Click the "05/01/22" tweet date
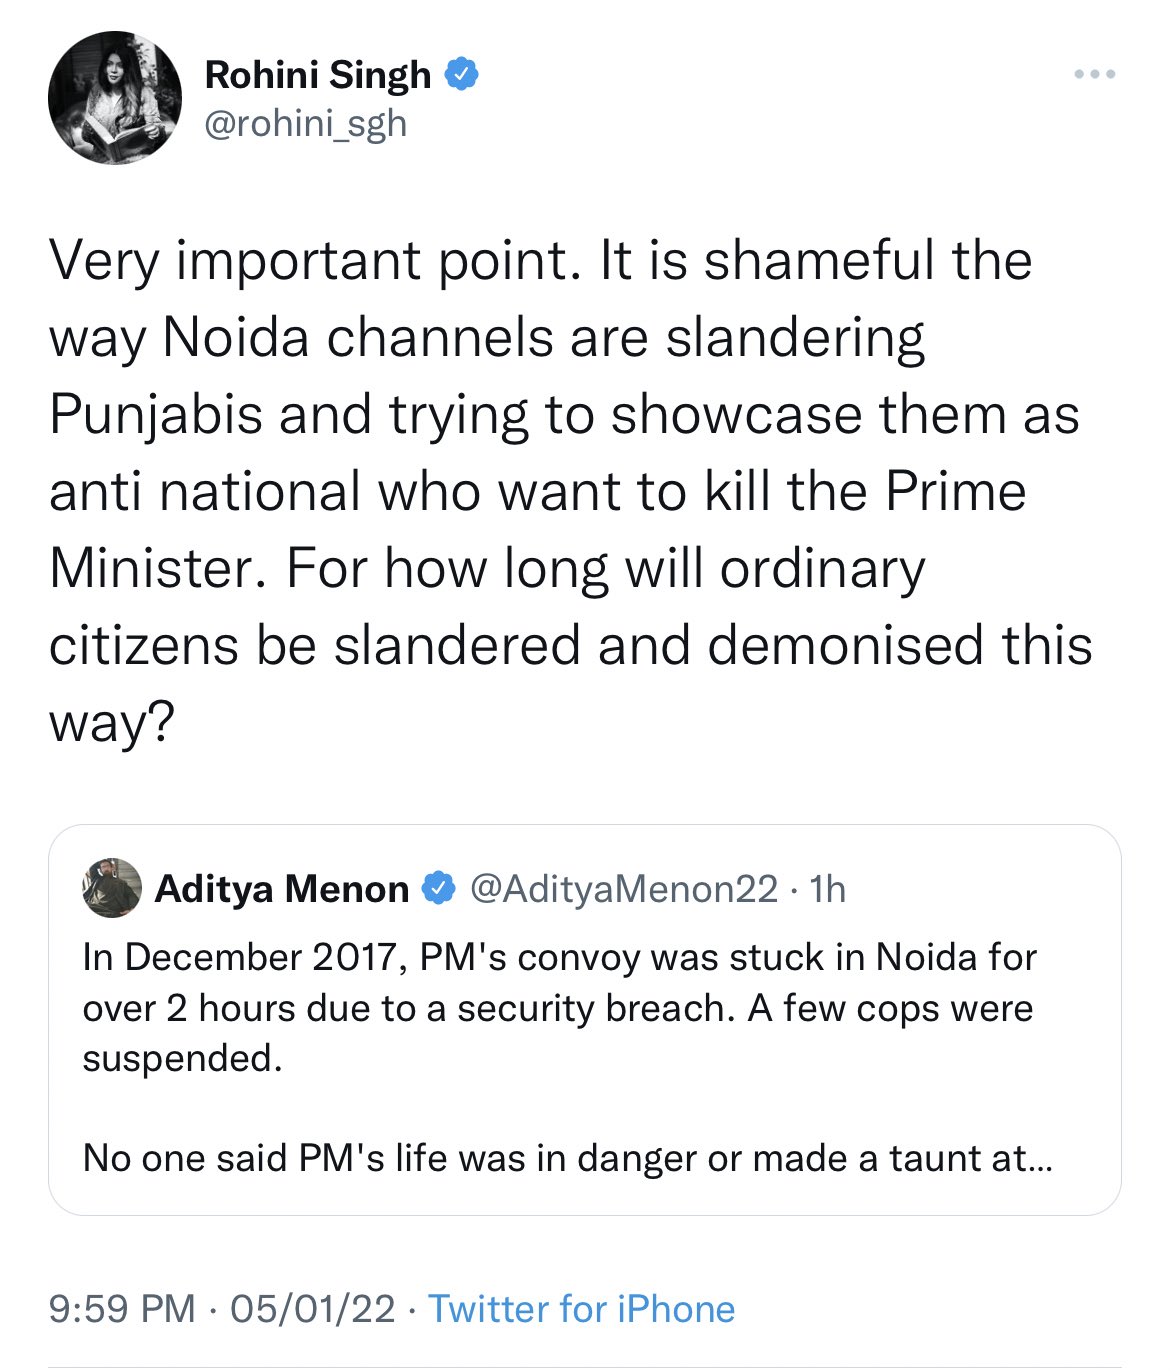Screen dimensions: 1170x1371 point(312,1309)
